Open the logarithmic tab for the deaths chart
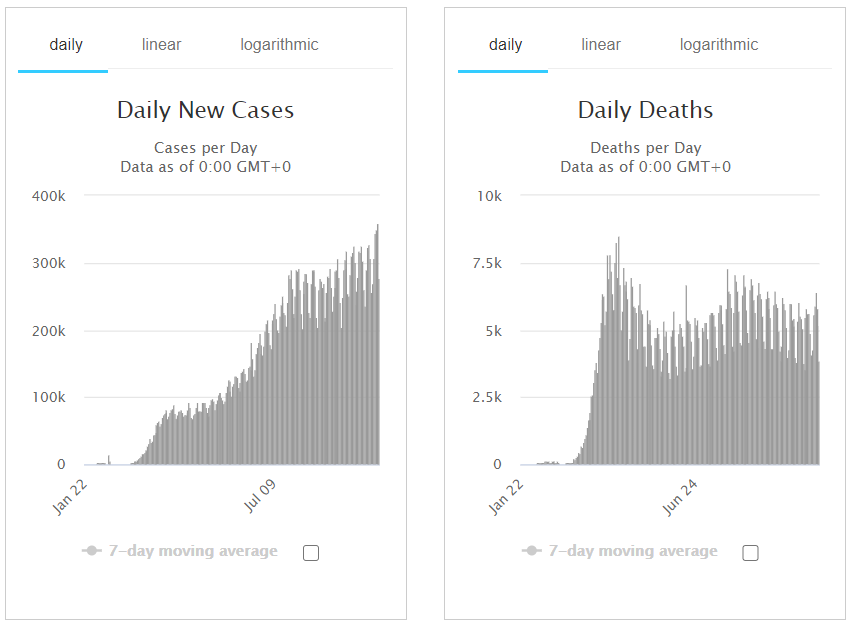The image size is (851, 628). pyautogui.click(x=719, y=45)
